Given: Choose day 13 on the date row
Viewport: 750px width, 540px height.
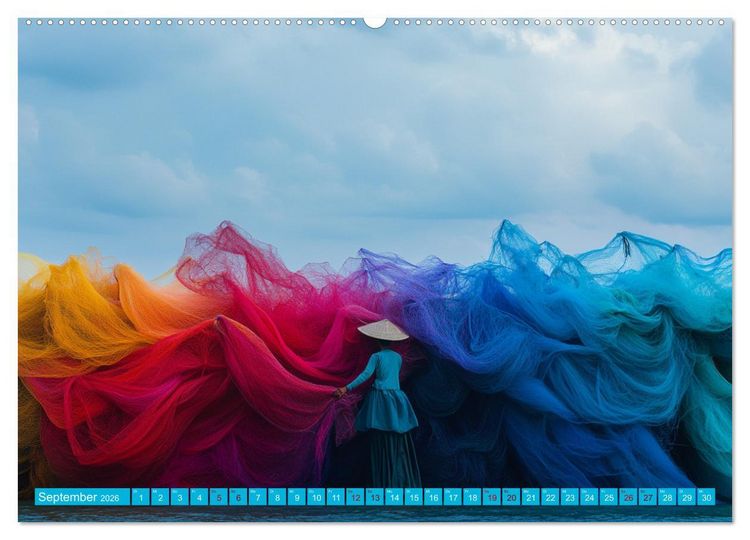Looking at the screenshot, I should [x=374, y=497].
